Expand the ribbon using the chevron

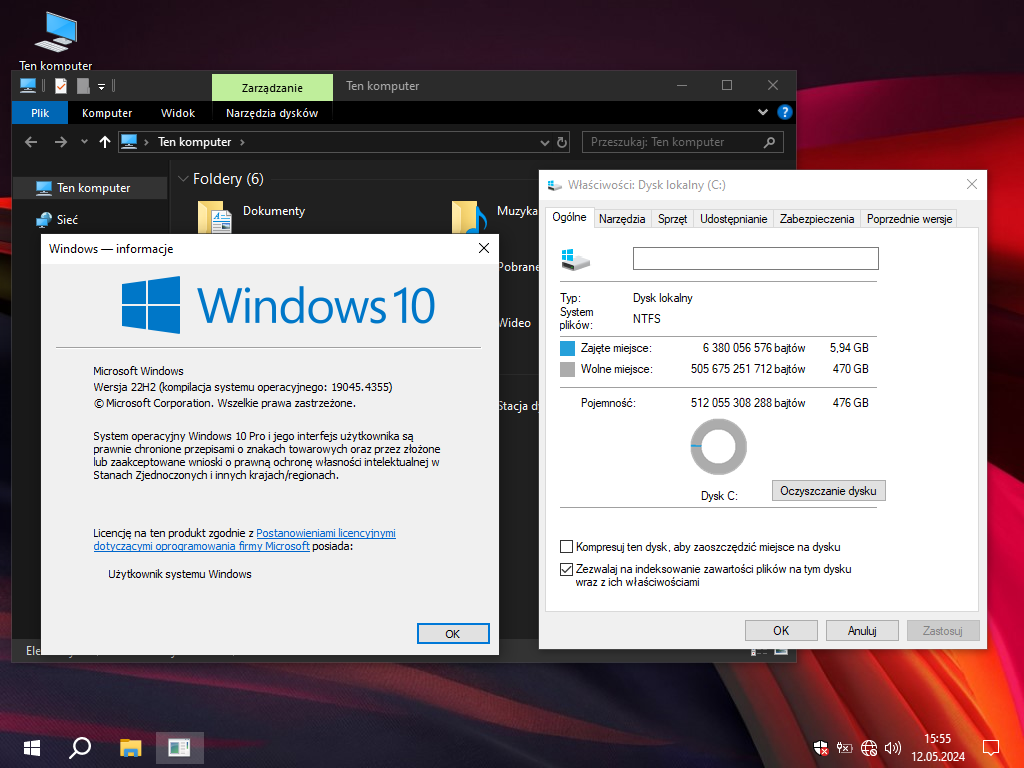coord(764,113)
